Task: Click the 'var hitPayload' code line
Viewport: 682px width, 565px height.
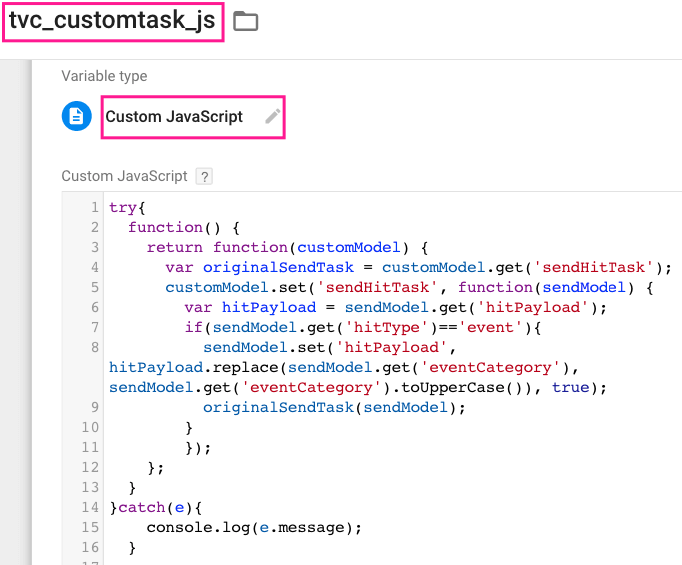Action: [395, 308]
